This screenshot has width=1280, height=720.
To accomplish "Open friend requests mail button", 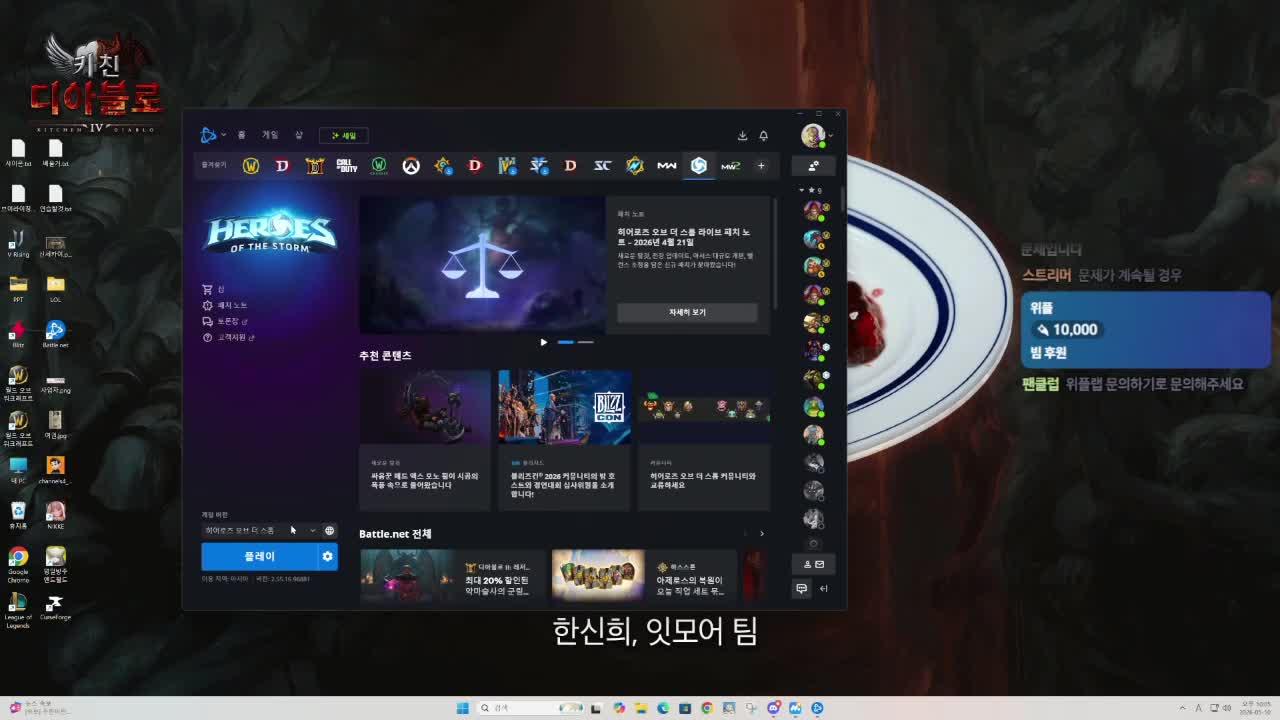I will [x=813, y=564].
